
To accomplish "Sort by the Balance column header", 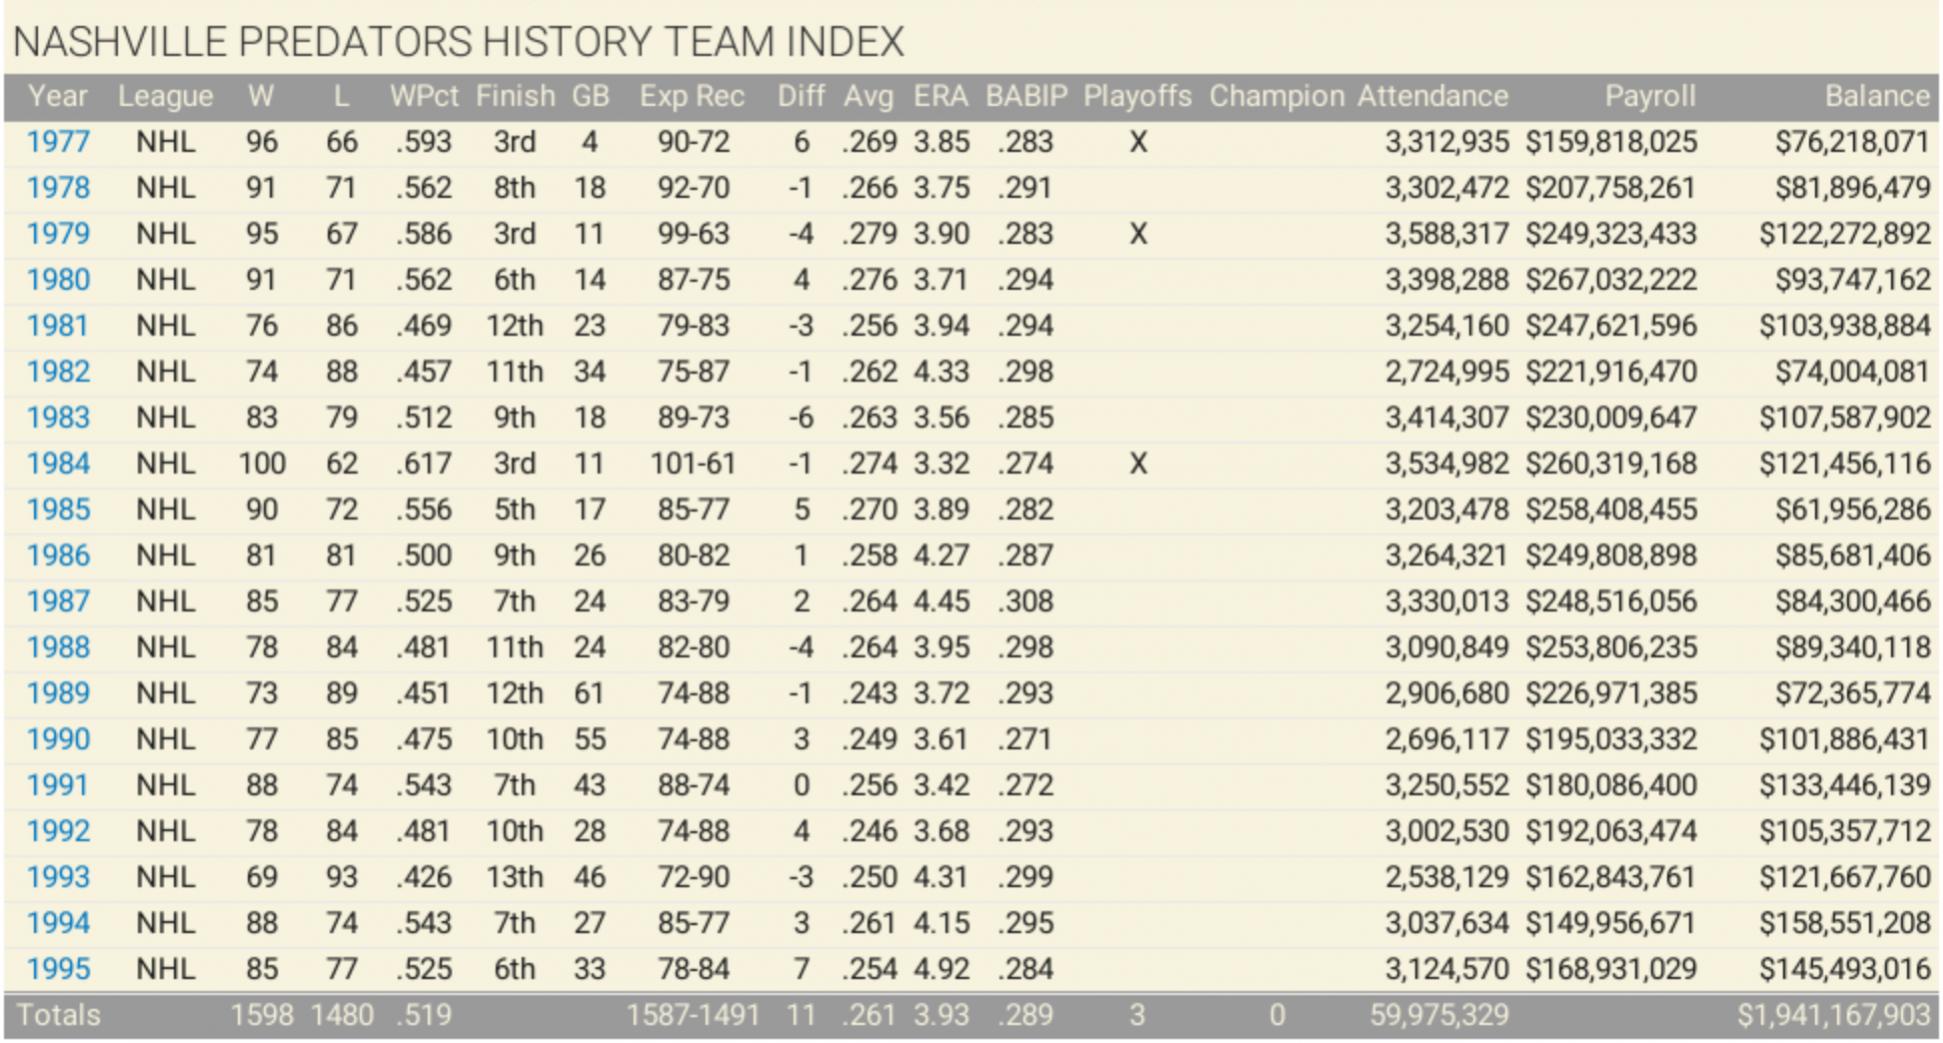I will [x=1876, y=96].
